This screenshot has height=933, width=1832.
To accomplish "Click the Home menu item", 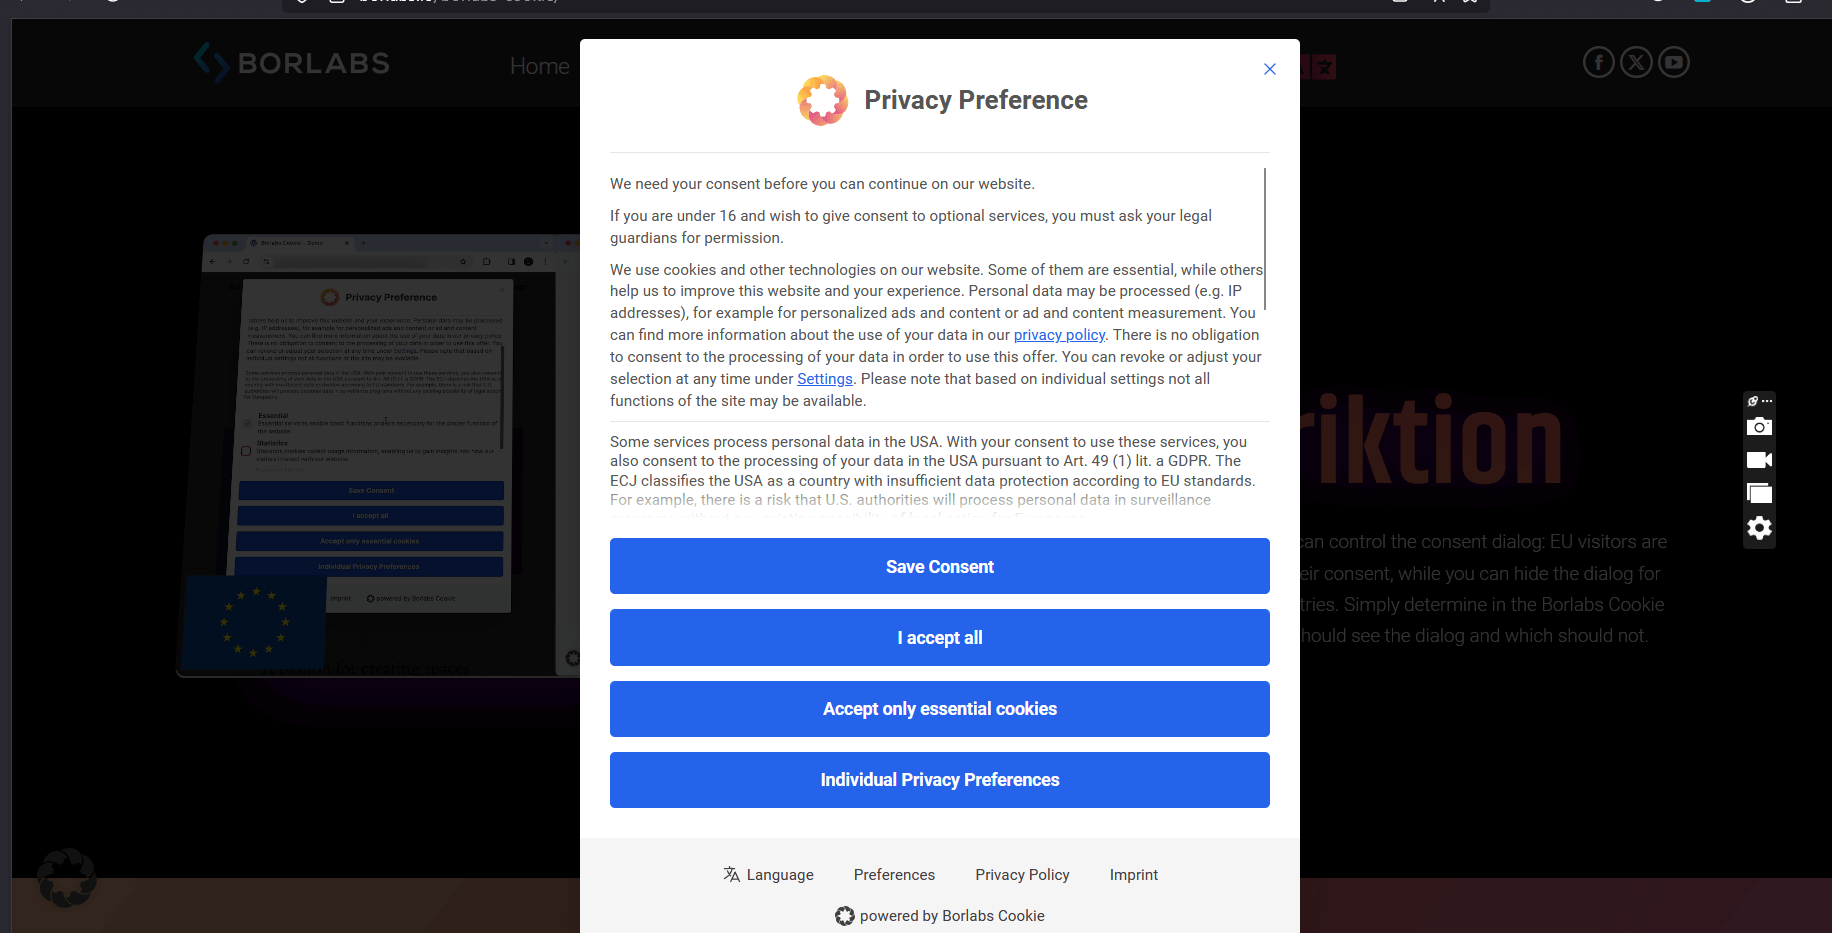I will pyautogui.click(x=539, y=66).
